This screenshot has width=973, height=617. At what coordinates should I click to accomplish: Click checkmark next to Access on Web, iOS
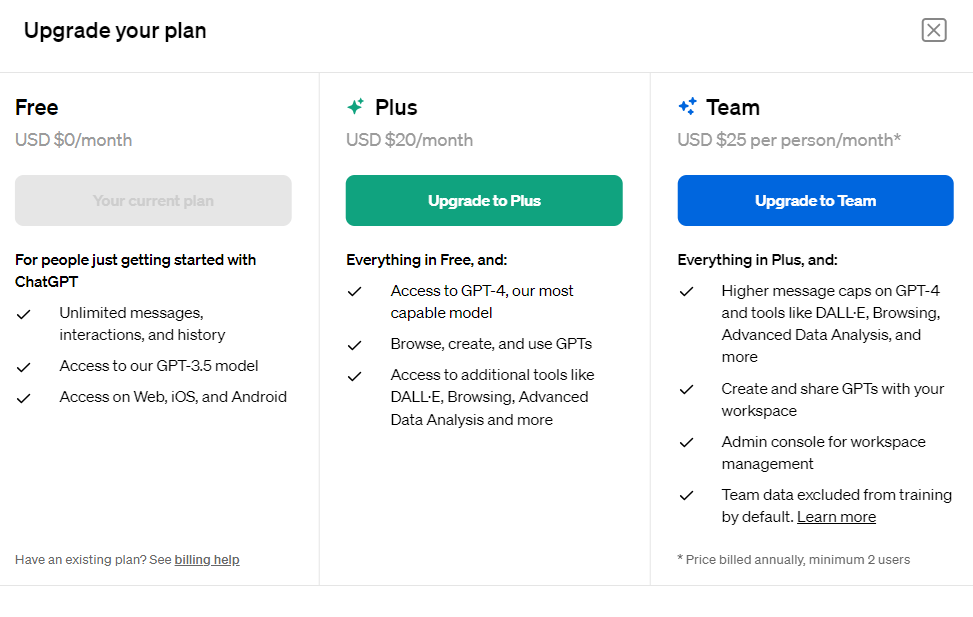click(x=24, y=399)
